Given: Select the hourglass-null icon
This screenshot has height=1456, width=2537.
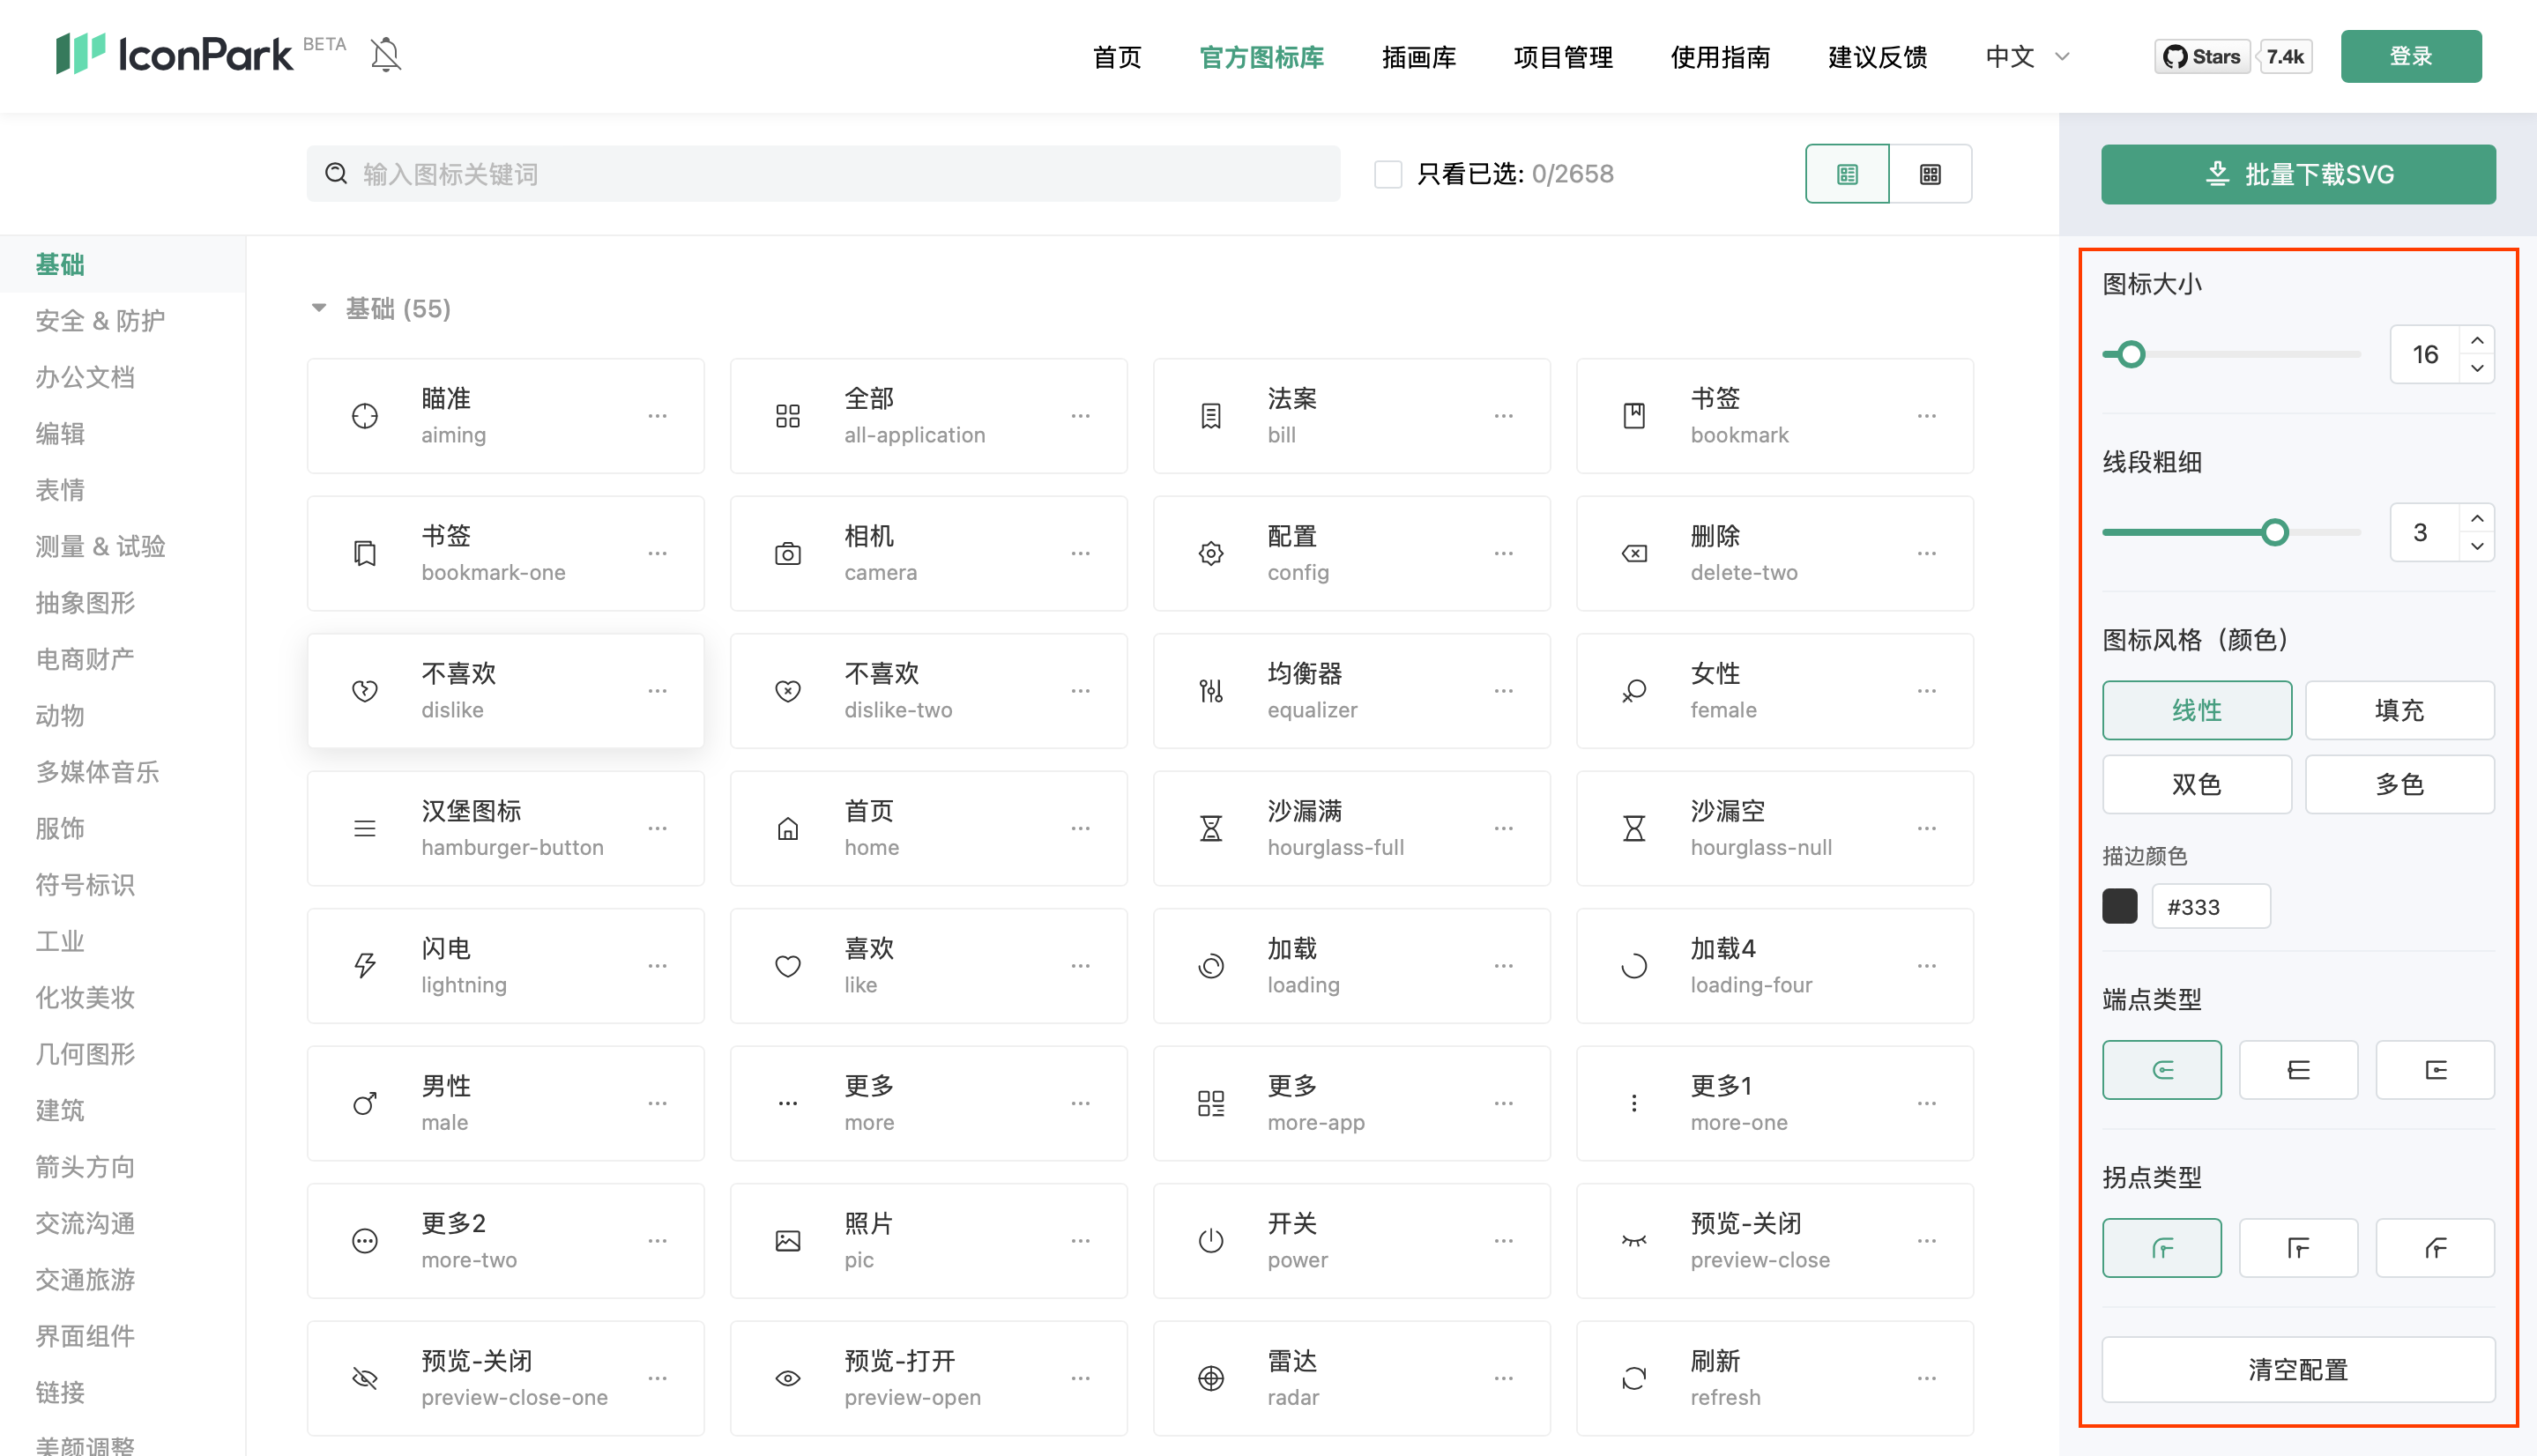Looking at the screenshot, I should [1634, 828].
